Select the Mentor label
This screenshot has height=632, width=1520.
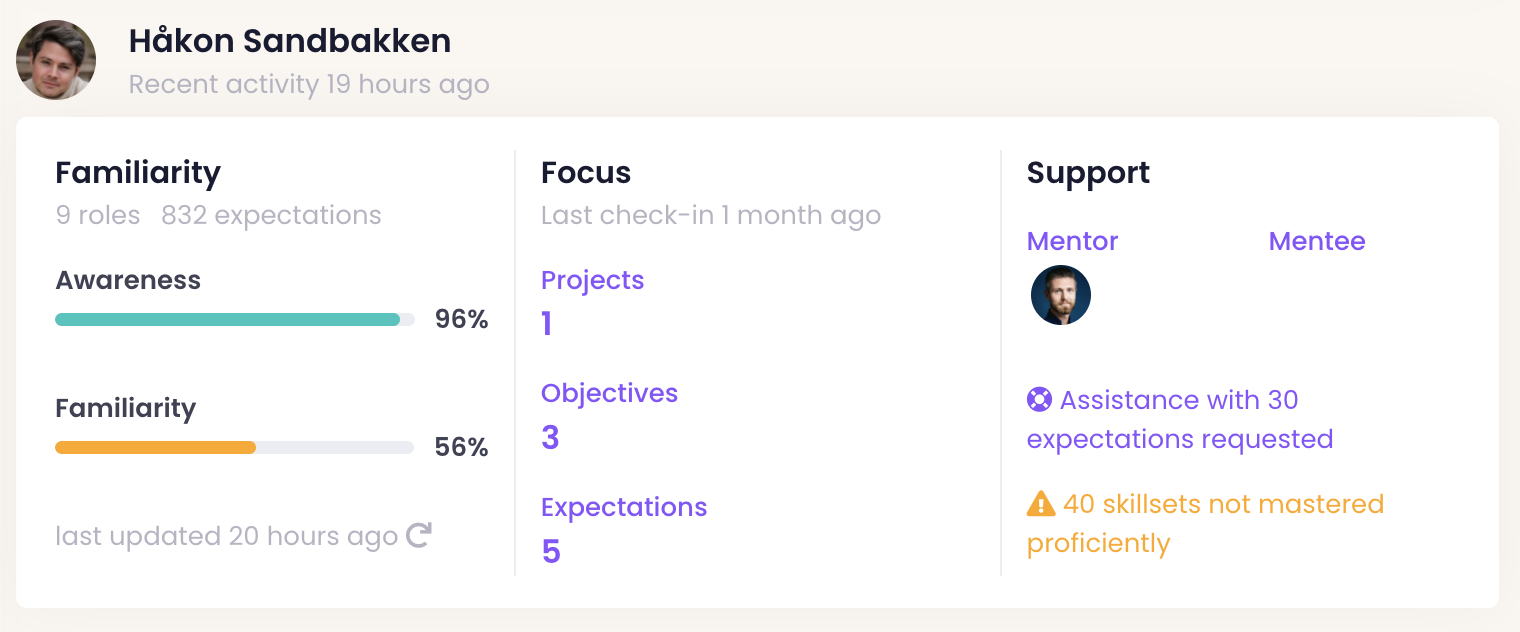click(1072, 241)
